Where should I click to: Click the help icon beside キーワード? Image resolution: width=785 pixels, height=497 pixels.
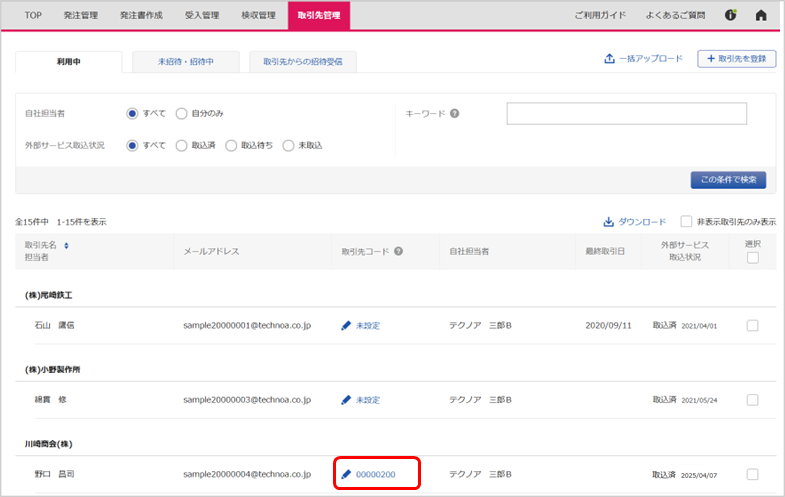pyautogui.click(x=454, y=113)
